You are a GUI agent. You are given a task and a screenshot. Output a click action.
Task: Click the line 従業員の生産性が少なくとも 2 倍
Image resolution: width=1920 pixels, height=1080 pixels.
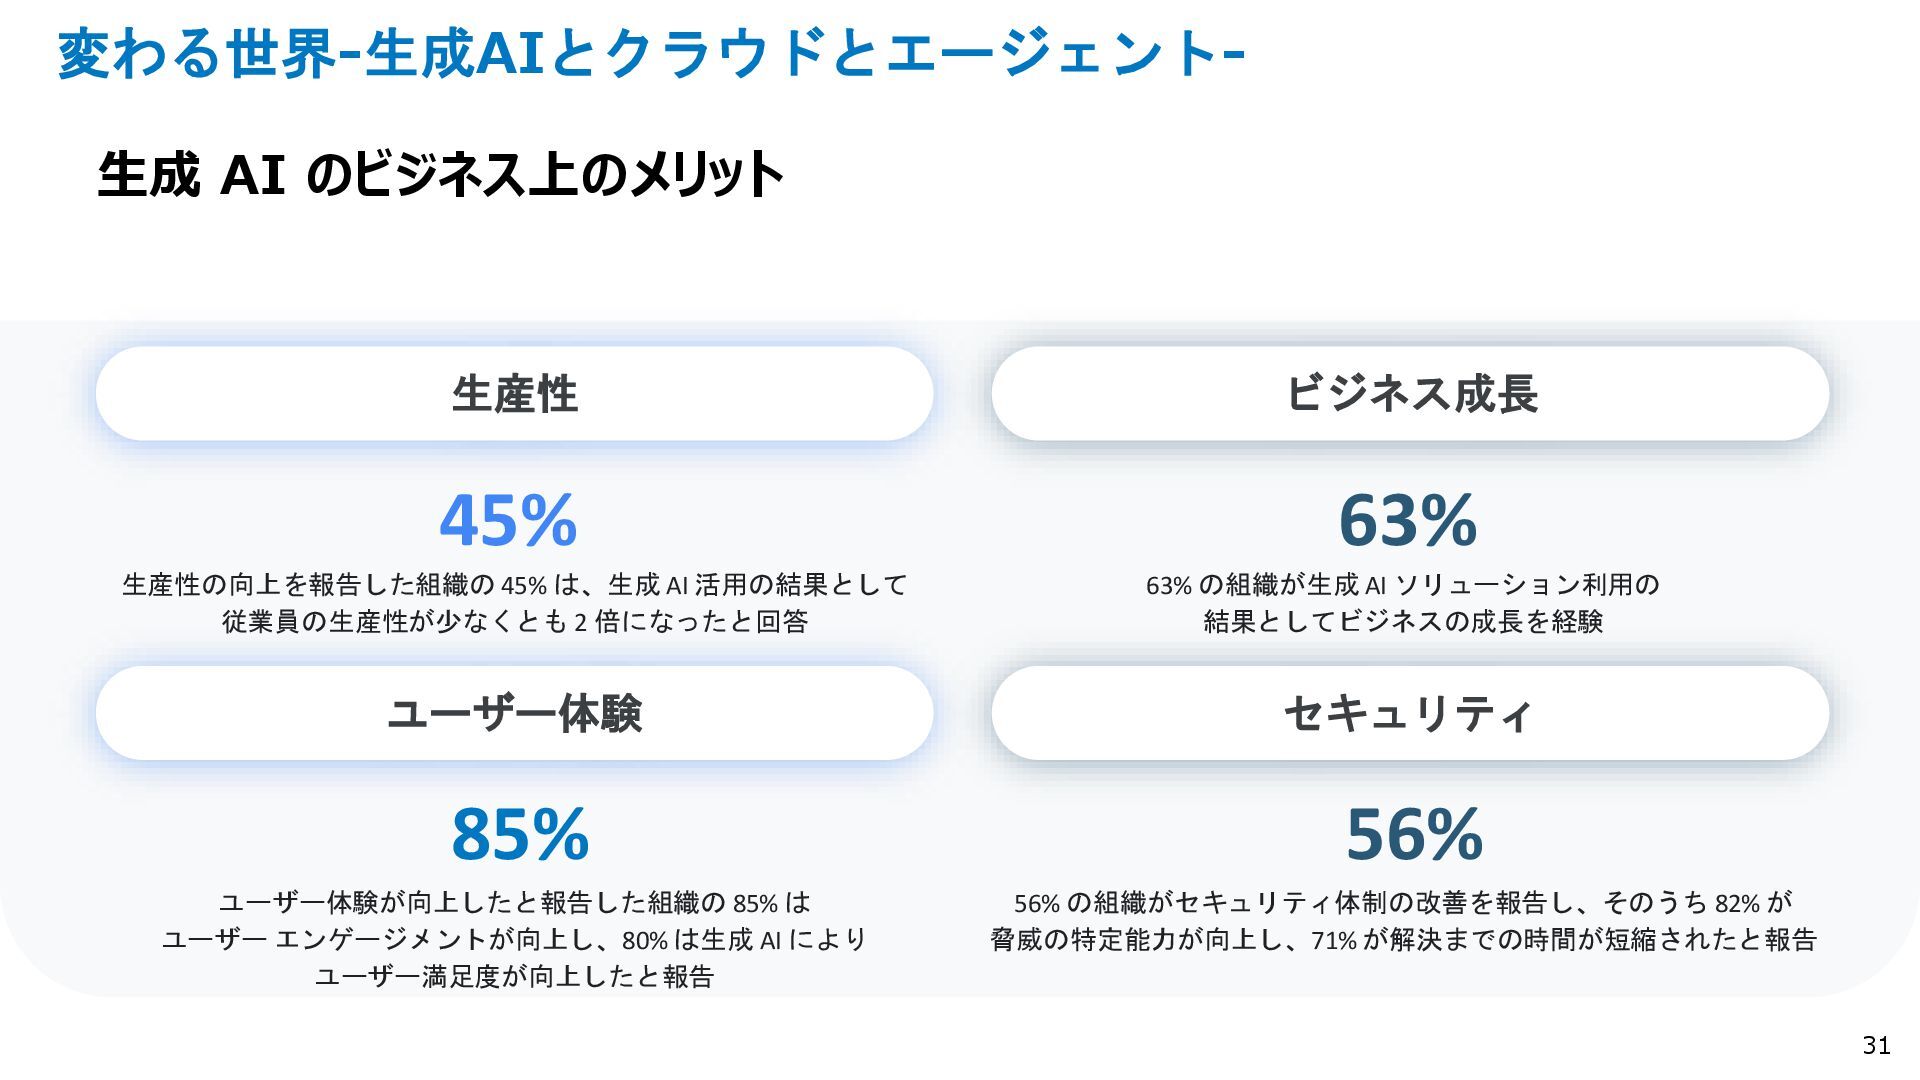515,621
